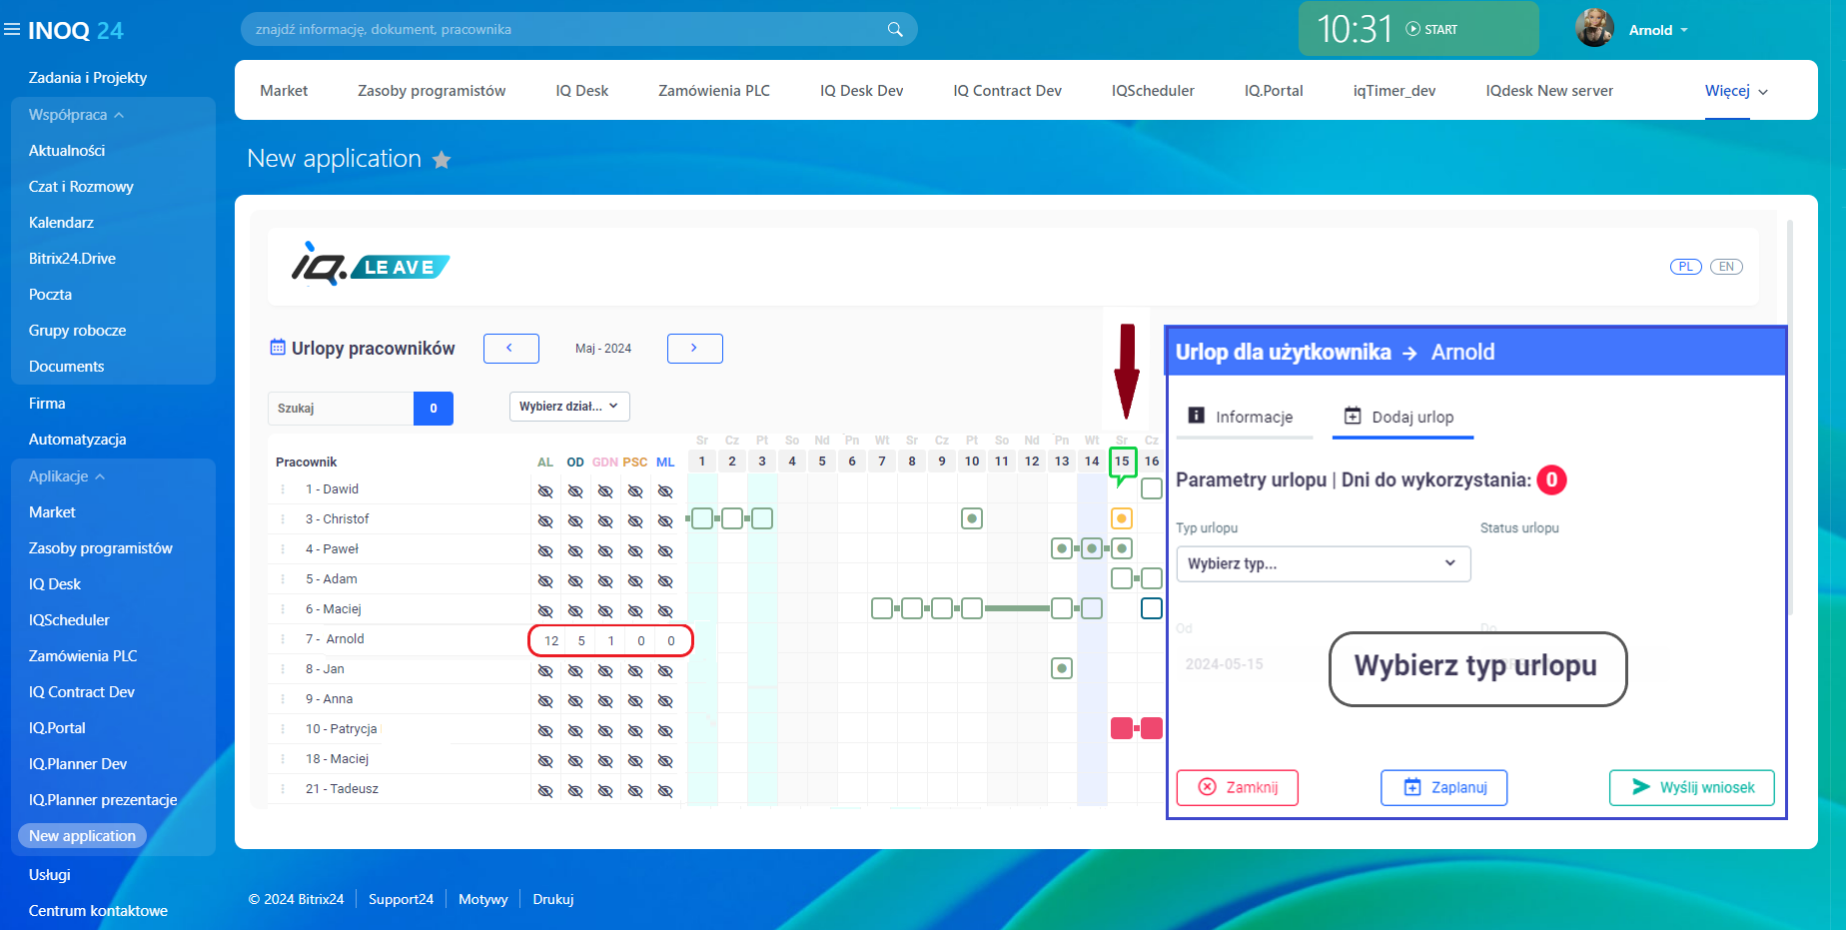
Task: Collapse the Współpraca sidebar section
Action: point(76,115)
